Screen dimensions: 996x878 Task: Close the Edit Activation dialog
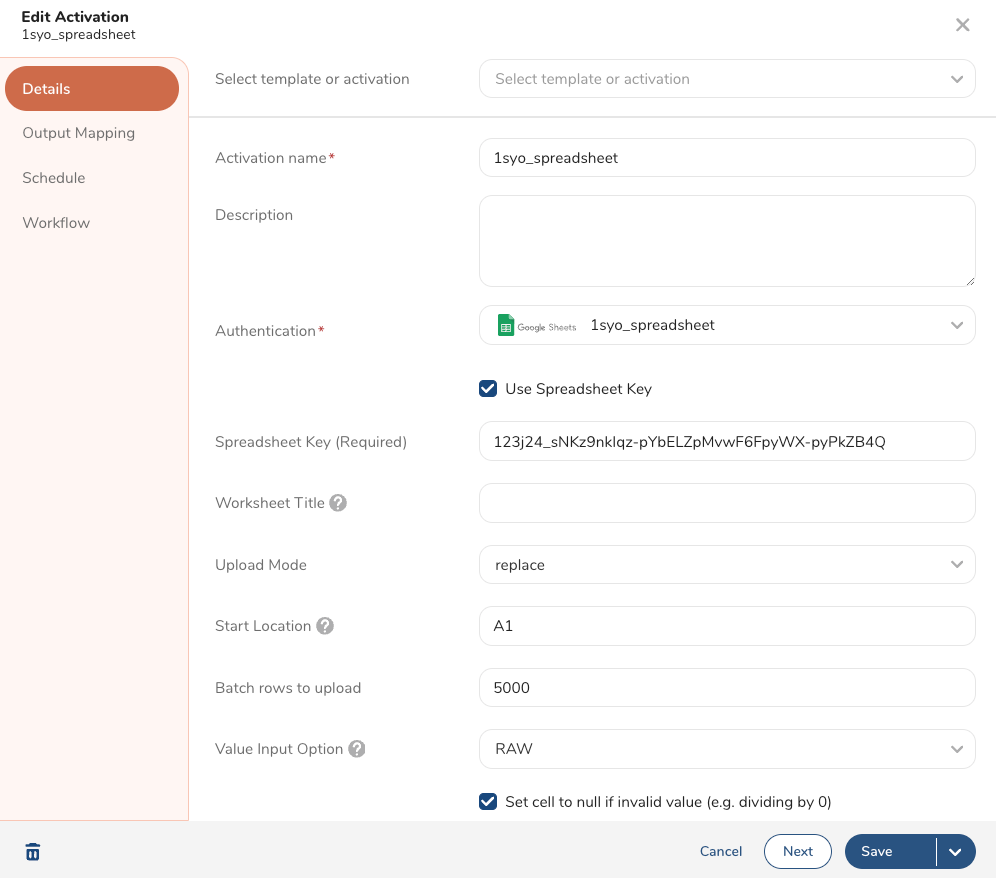coord(962,25)
